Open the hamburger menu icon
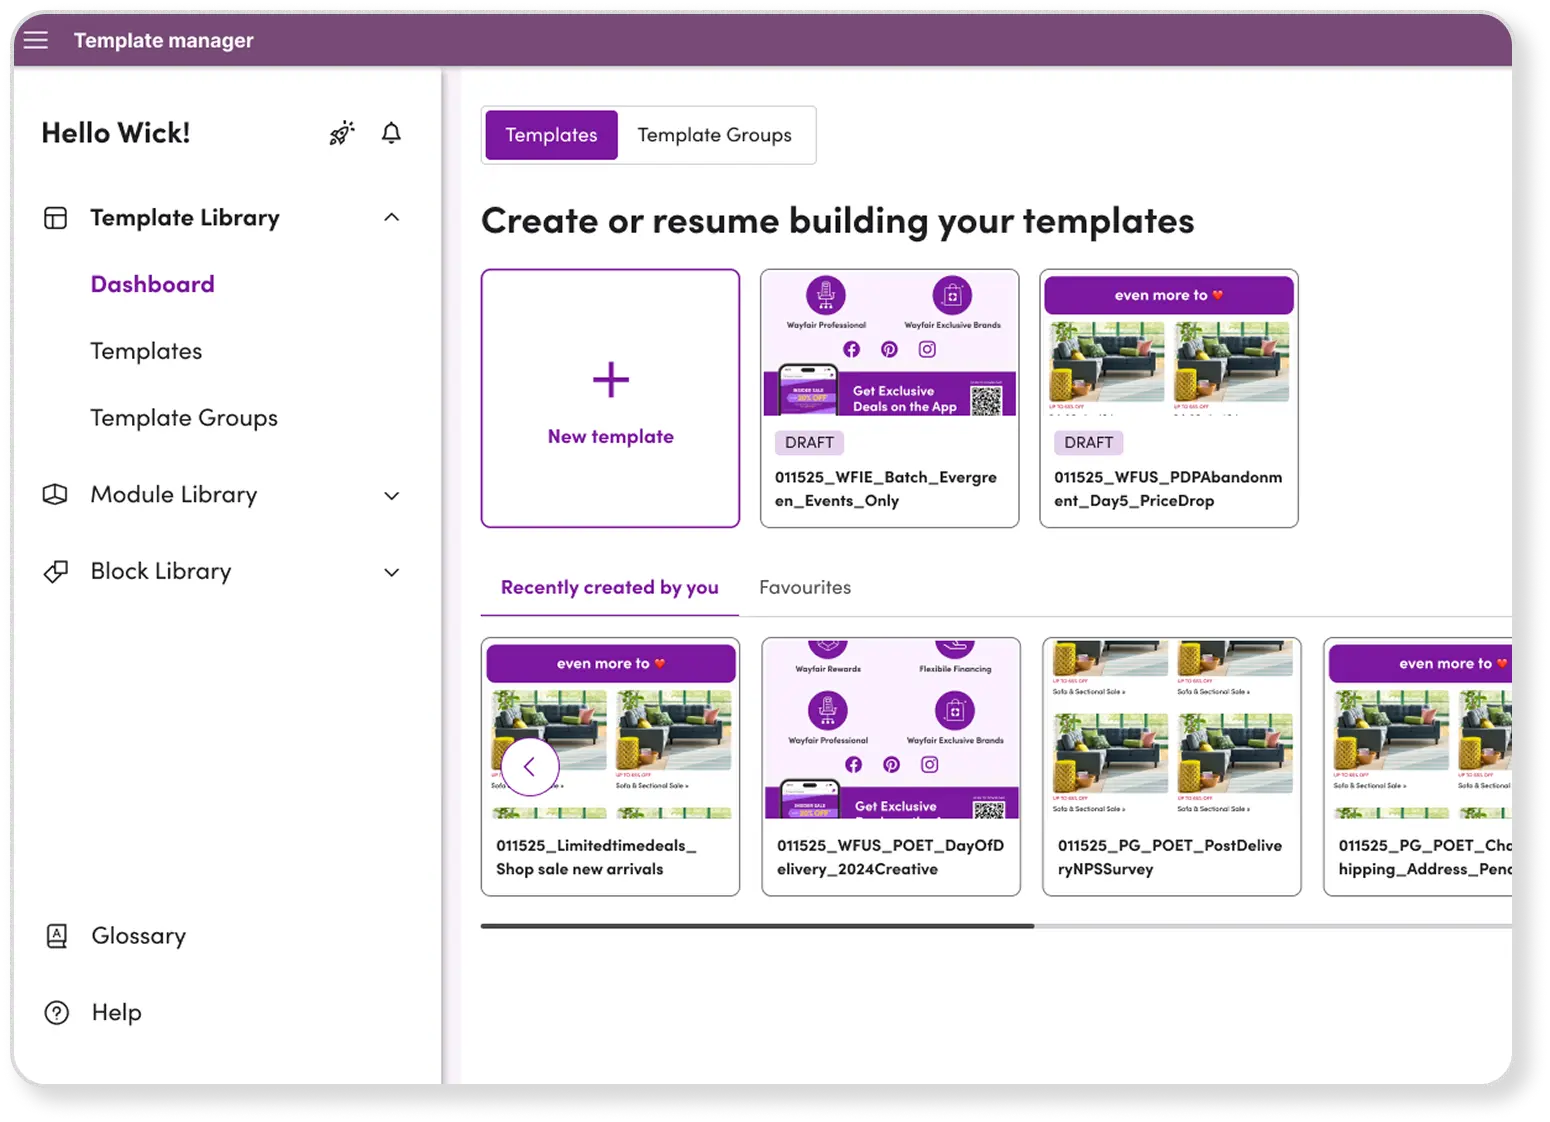Screen dimensions: 1550x1122 point(36,40)
